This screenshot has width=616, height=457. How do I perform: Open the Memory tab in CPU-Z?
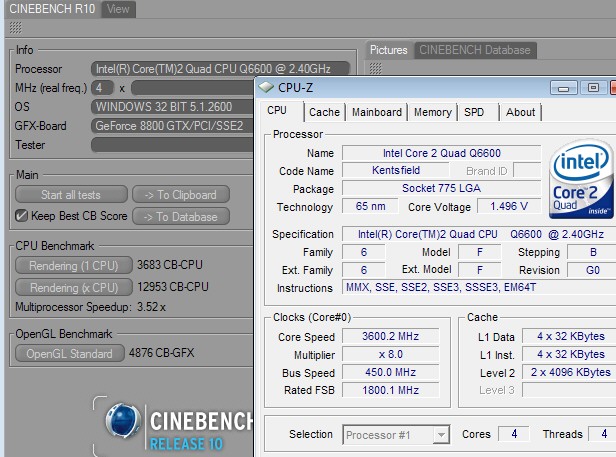tap(433, 112)
